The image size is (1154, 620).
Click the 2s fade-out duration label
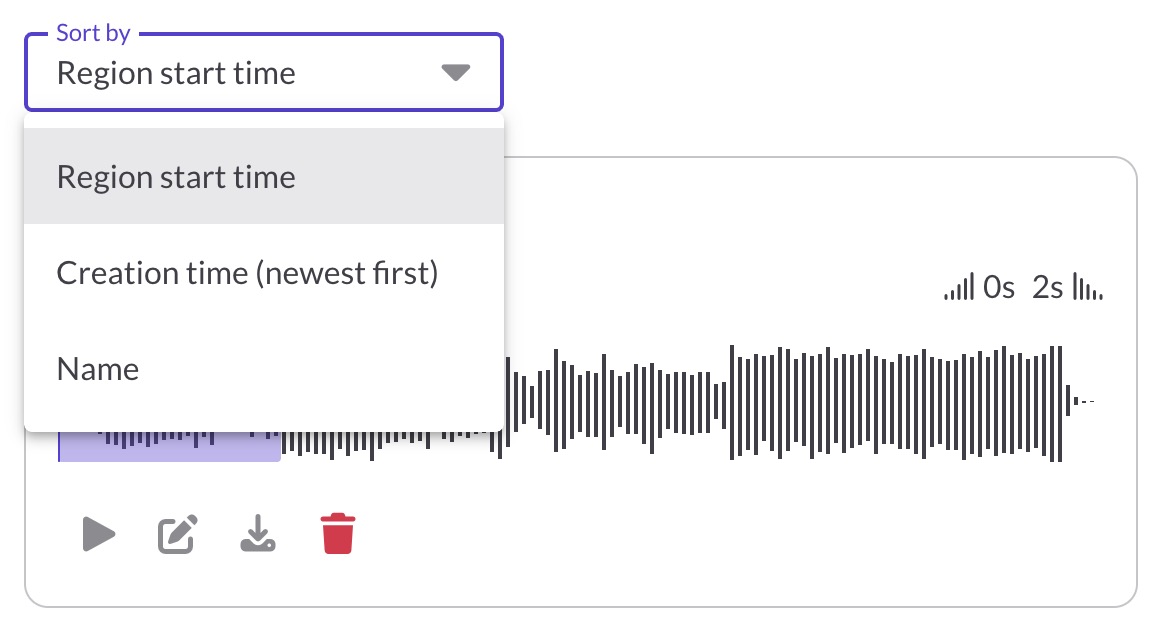pos(1047,289)
